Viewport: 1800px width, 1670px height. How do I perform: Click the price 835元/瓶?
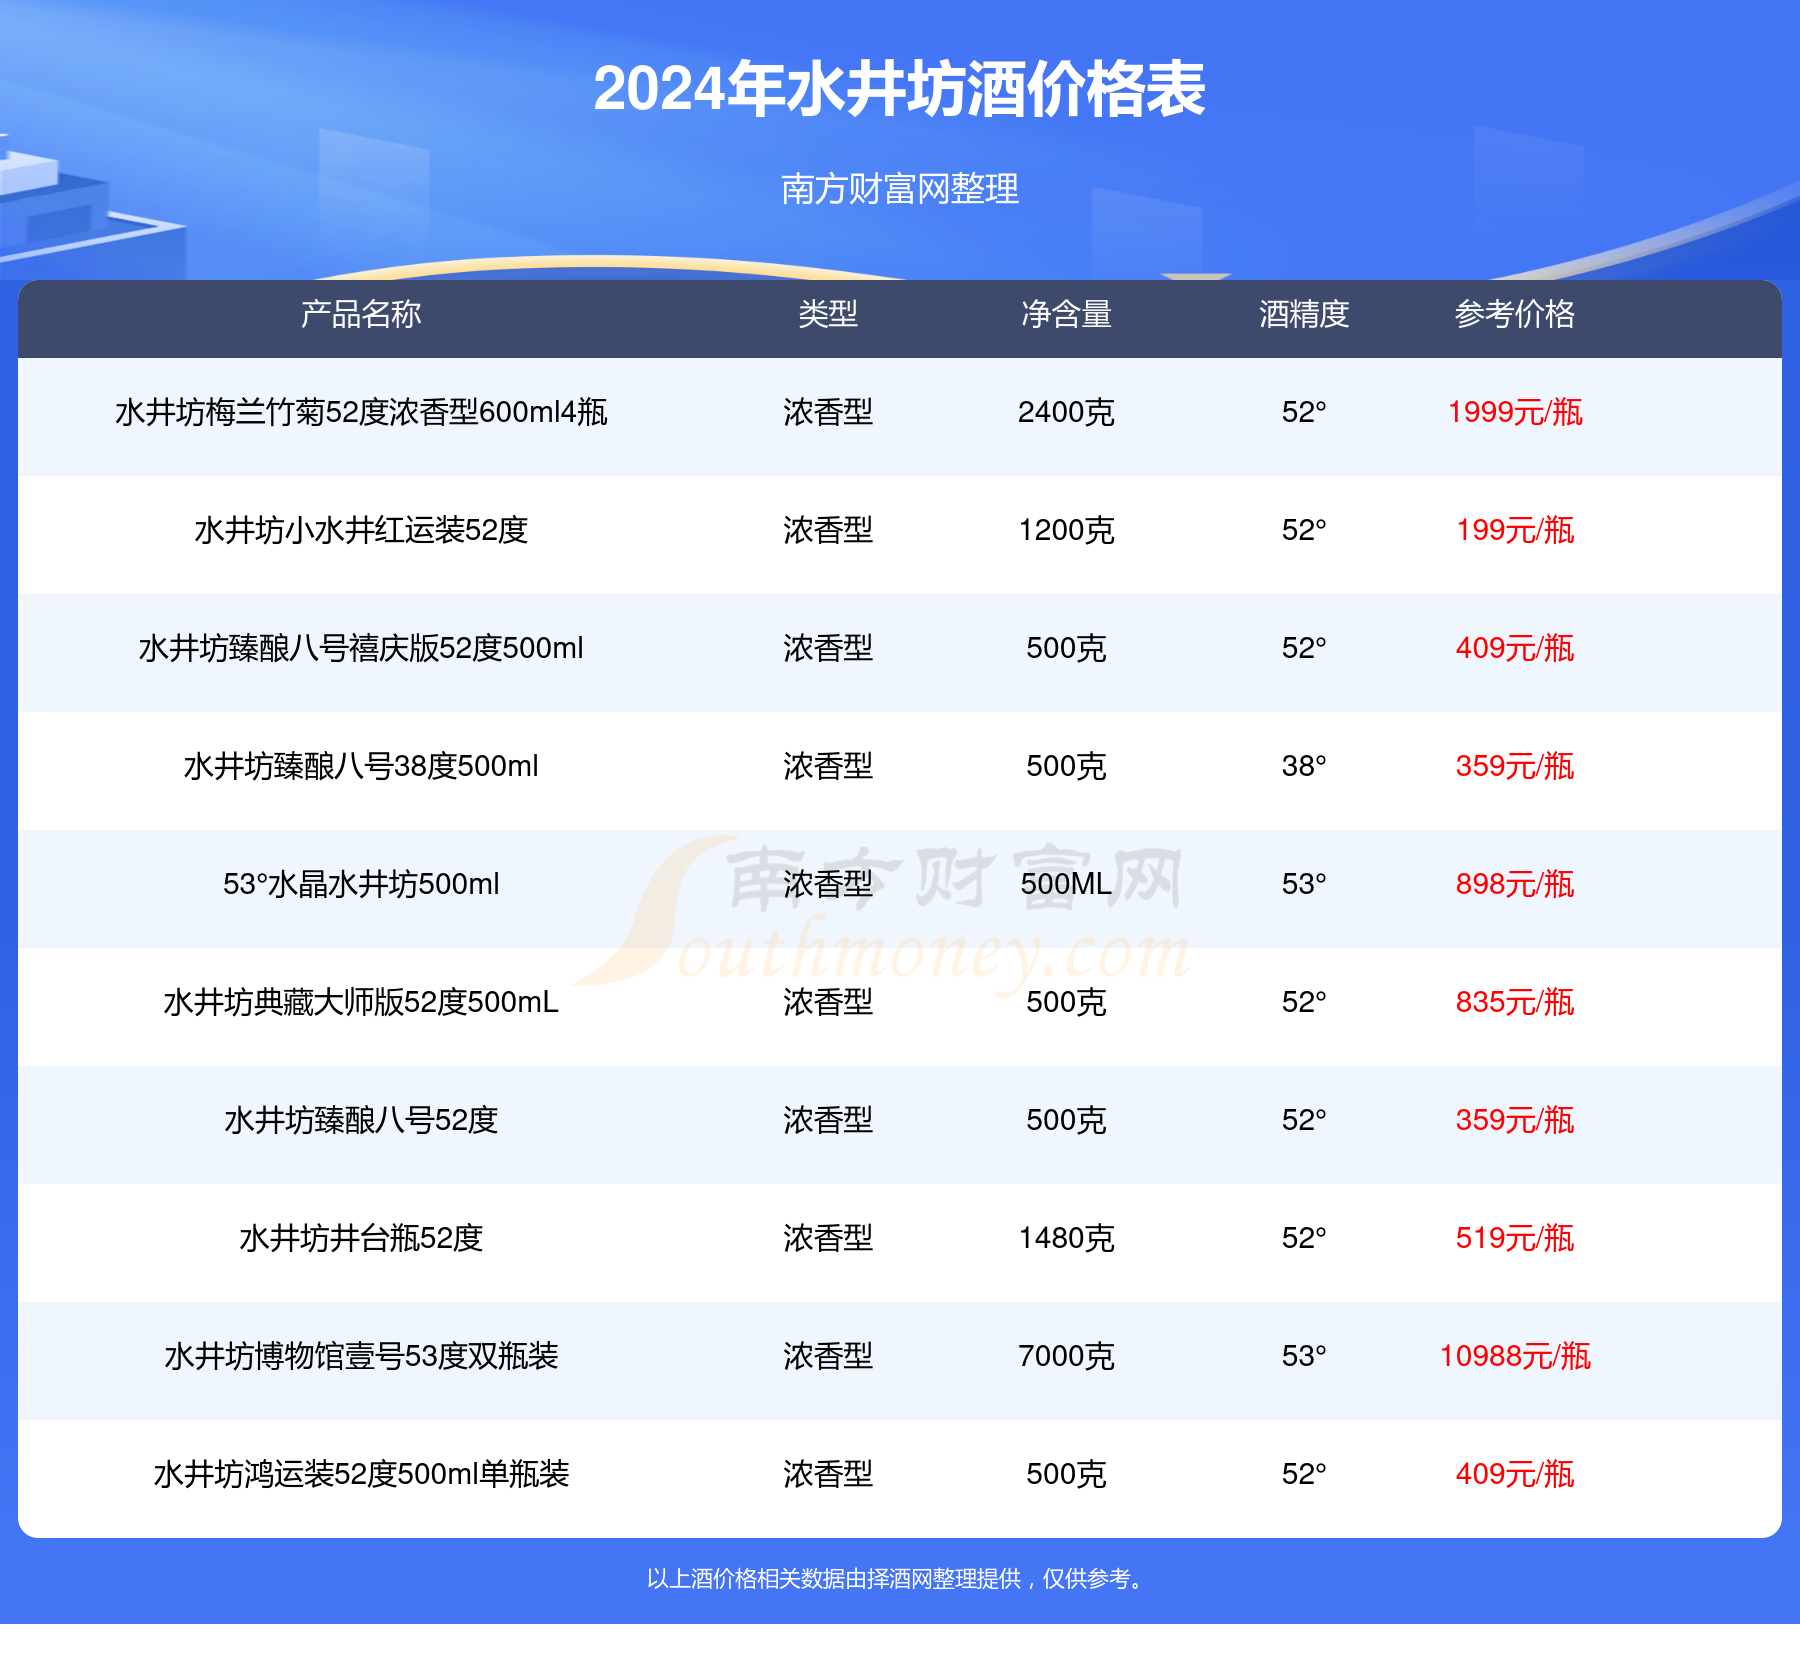tap(1515, 1002)
